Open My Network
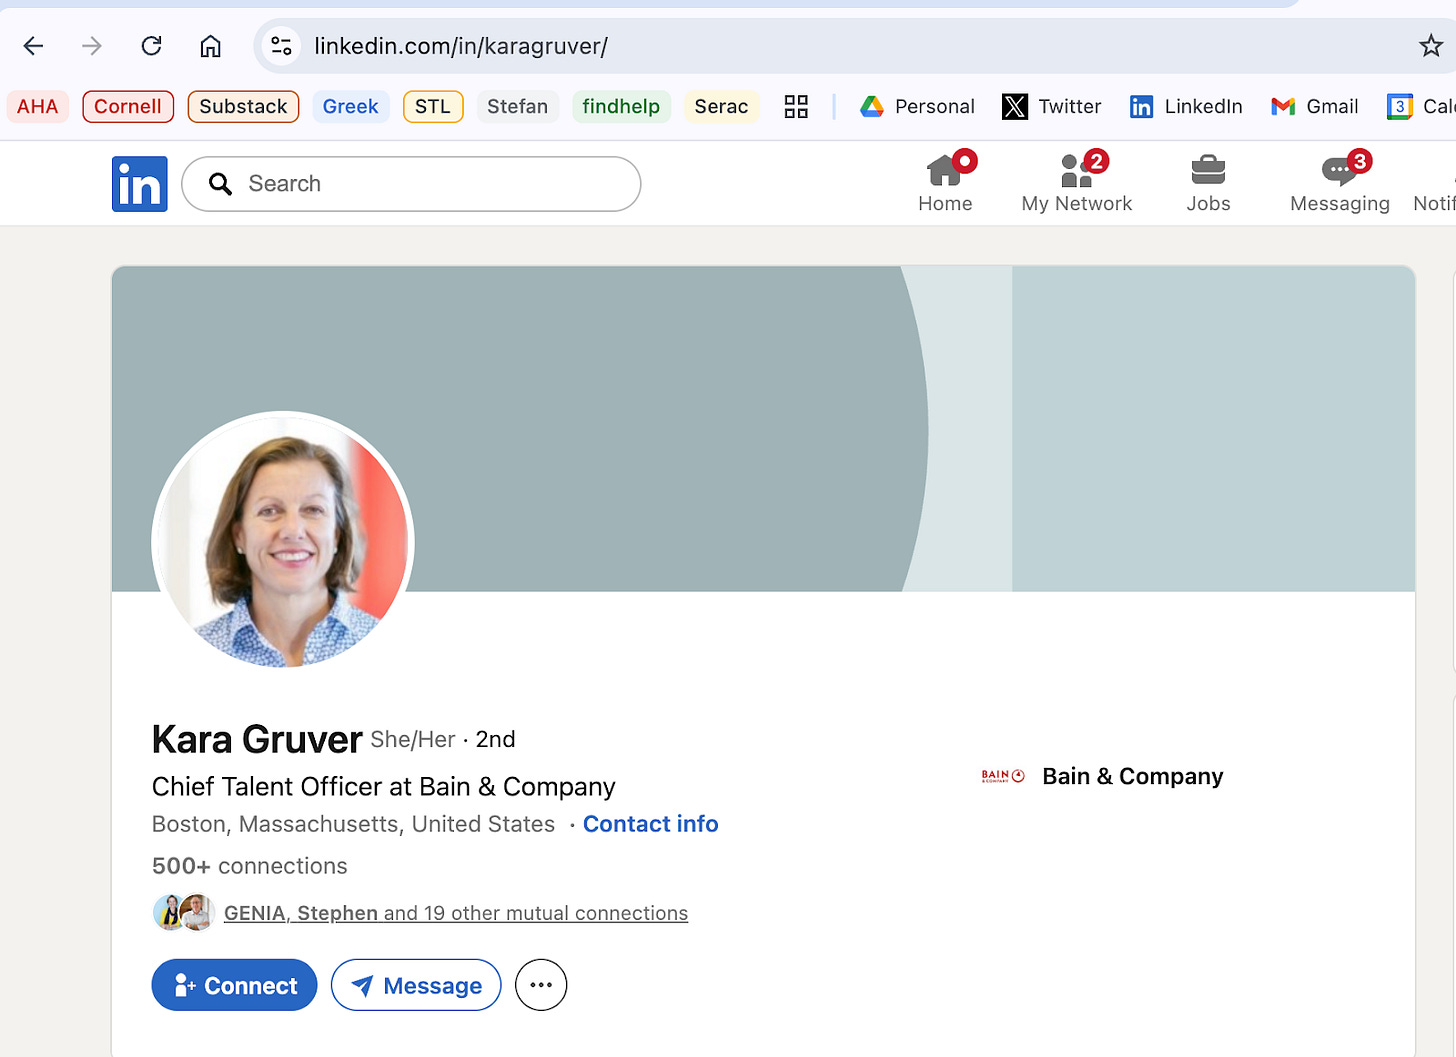The image size is (1456, 1057). (x=1077, y=184)
